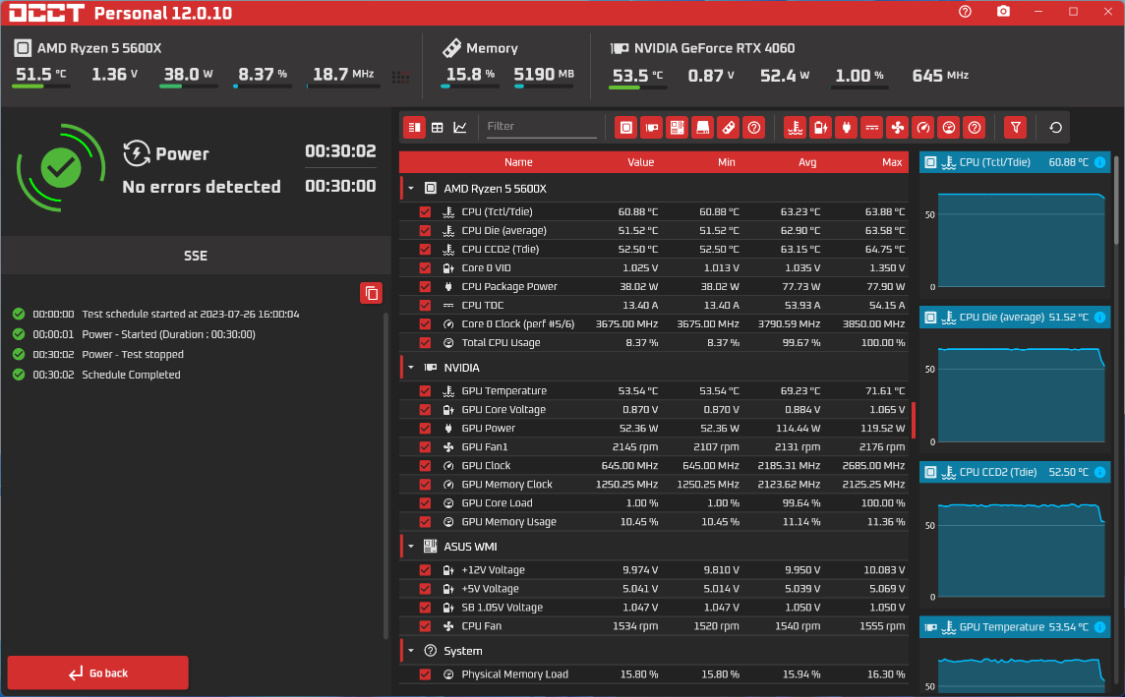Toggle the voltage (battery bolt) sensor filter icon
This screenshot has height=697, width=1125.
(820, 128)
